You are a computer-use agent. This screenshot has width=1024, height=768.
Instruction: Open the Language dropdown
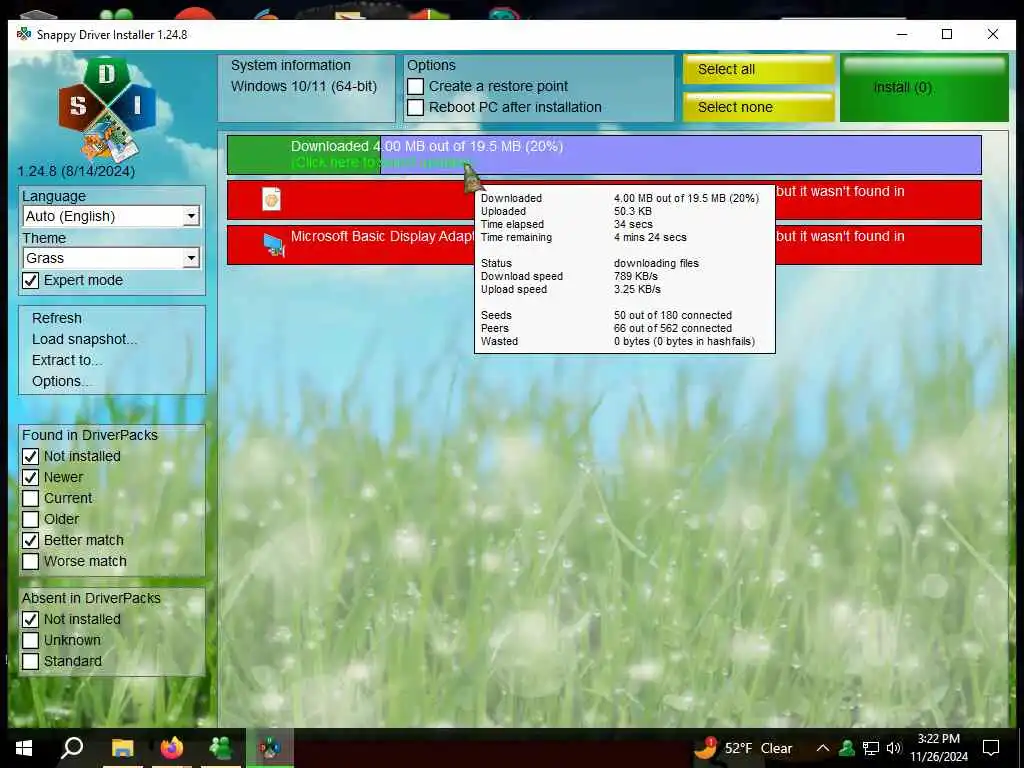[111, 216]
